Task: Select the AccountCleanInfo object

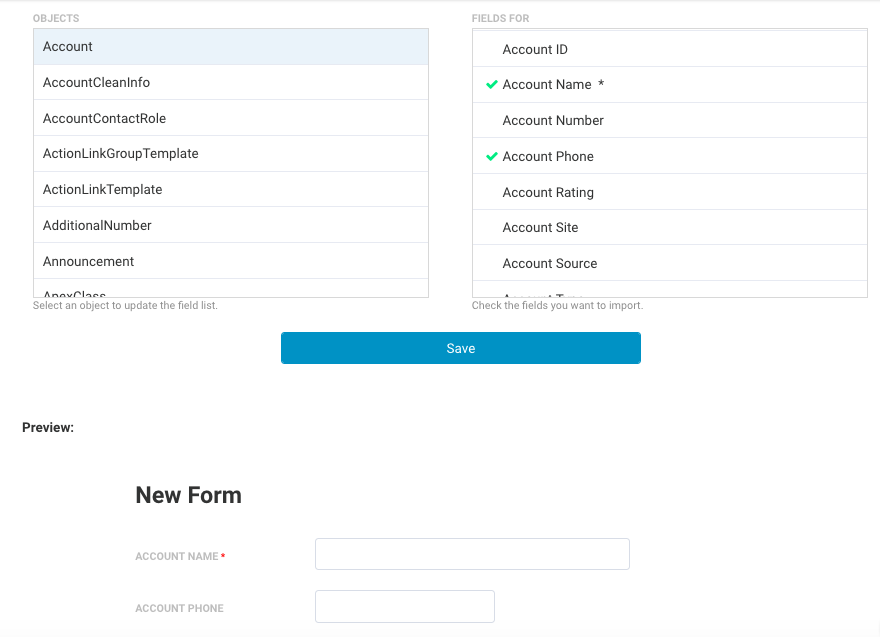Action: [x=231, y=83]
